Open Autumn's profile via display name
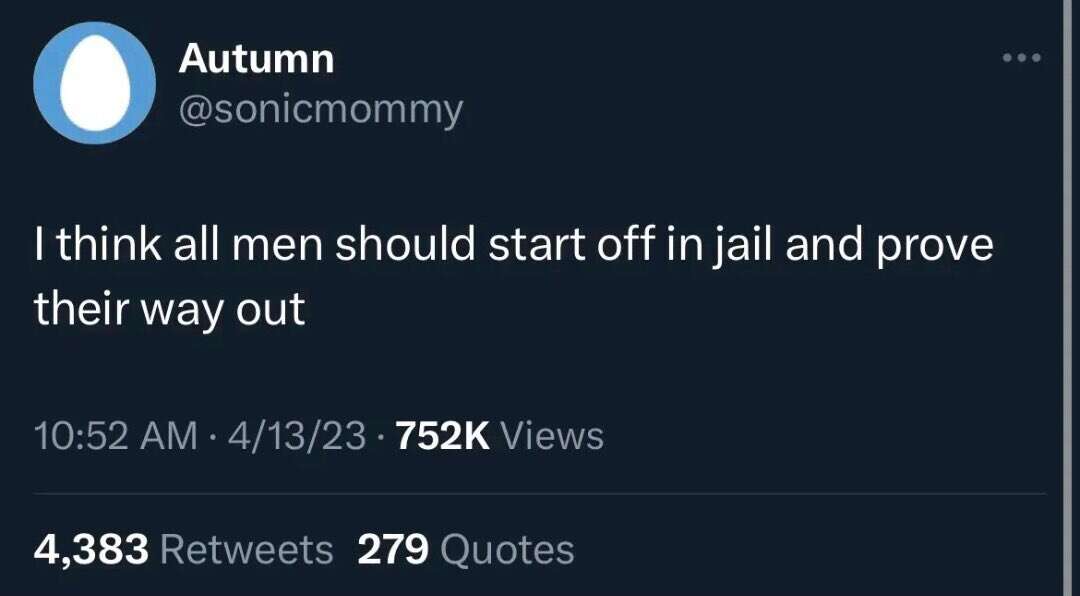The height and width of the screenshot is (596, 1080). [256, 59]
